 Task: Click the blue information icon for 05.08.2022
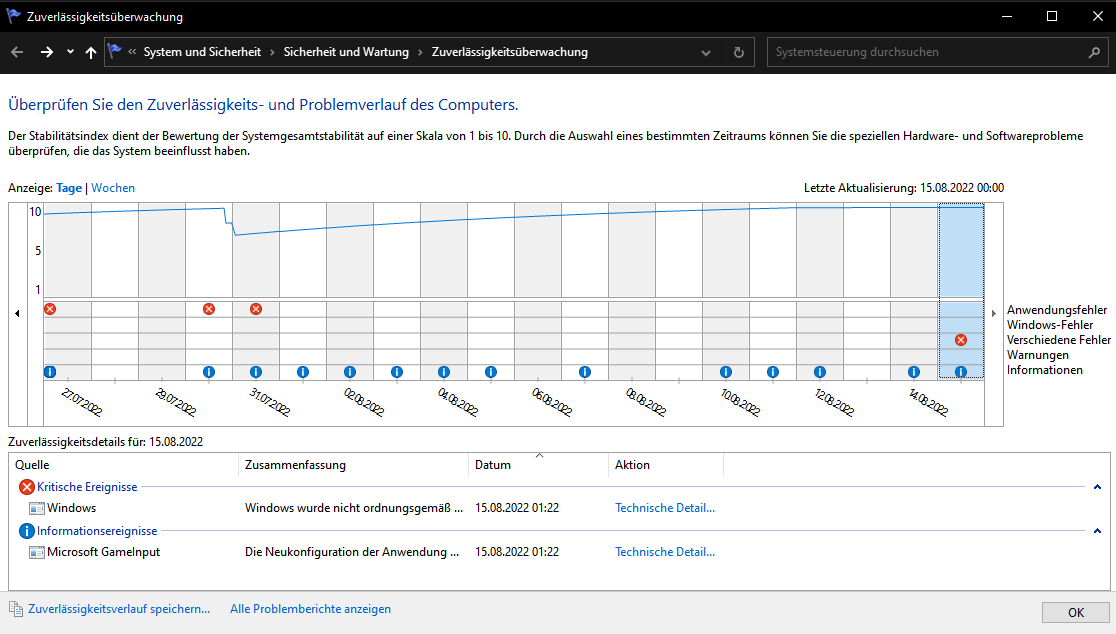coord(491,371)
